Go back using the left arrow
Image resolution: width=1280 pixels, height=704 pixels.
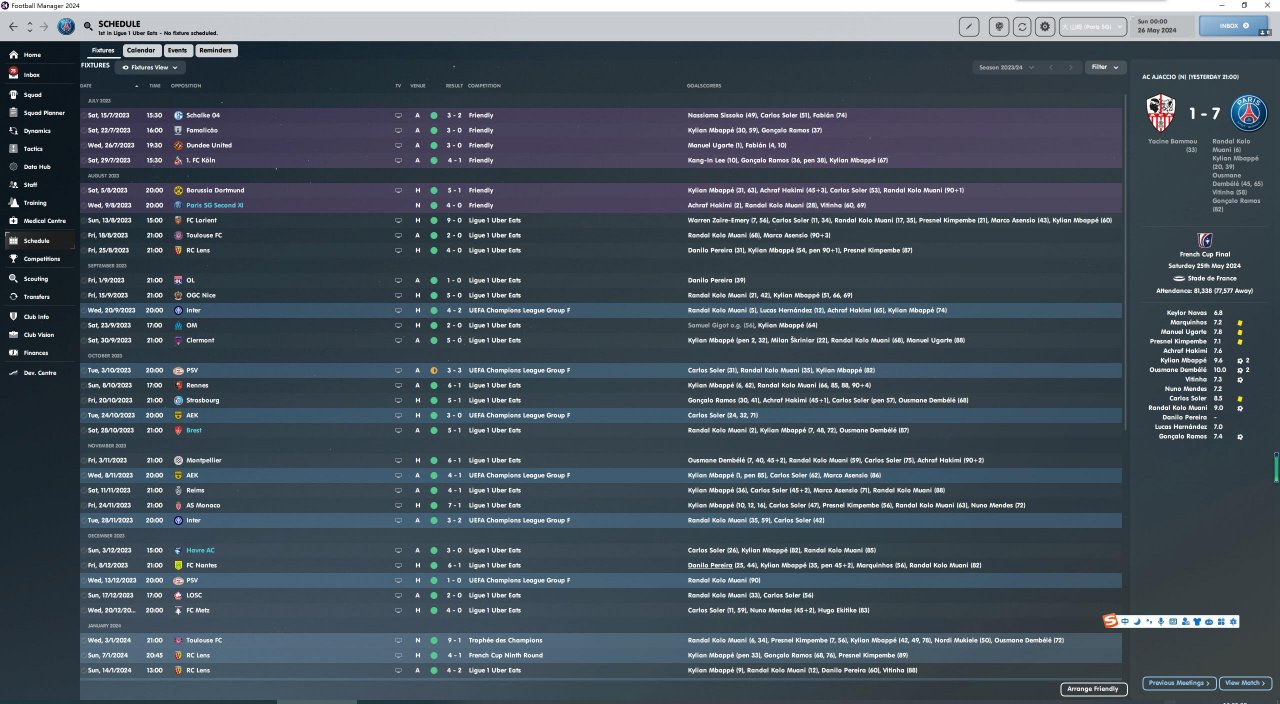point(13,26)
